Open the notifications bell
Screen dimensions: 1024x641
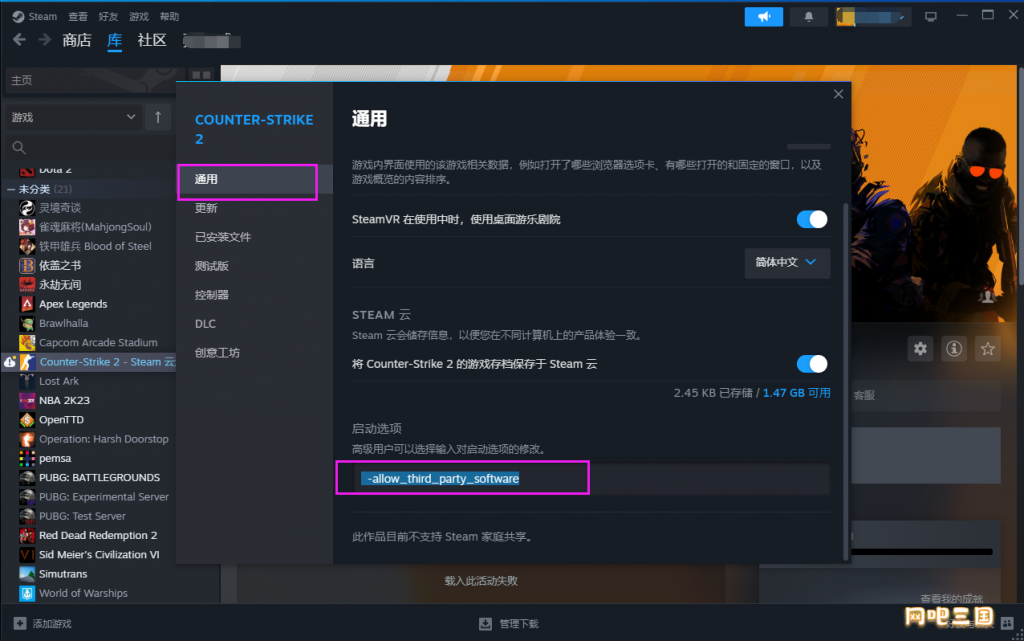tap(808, 17)
